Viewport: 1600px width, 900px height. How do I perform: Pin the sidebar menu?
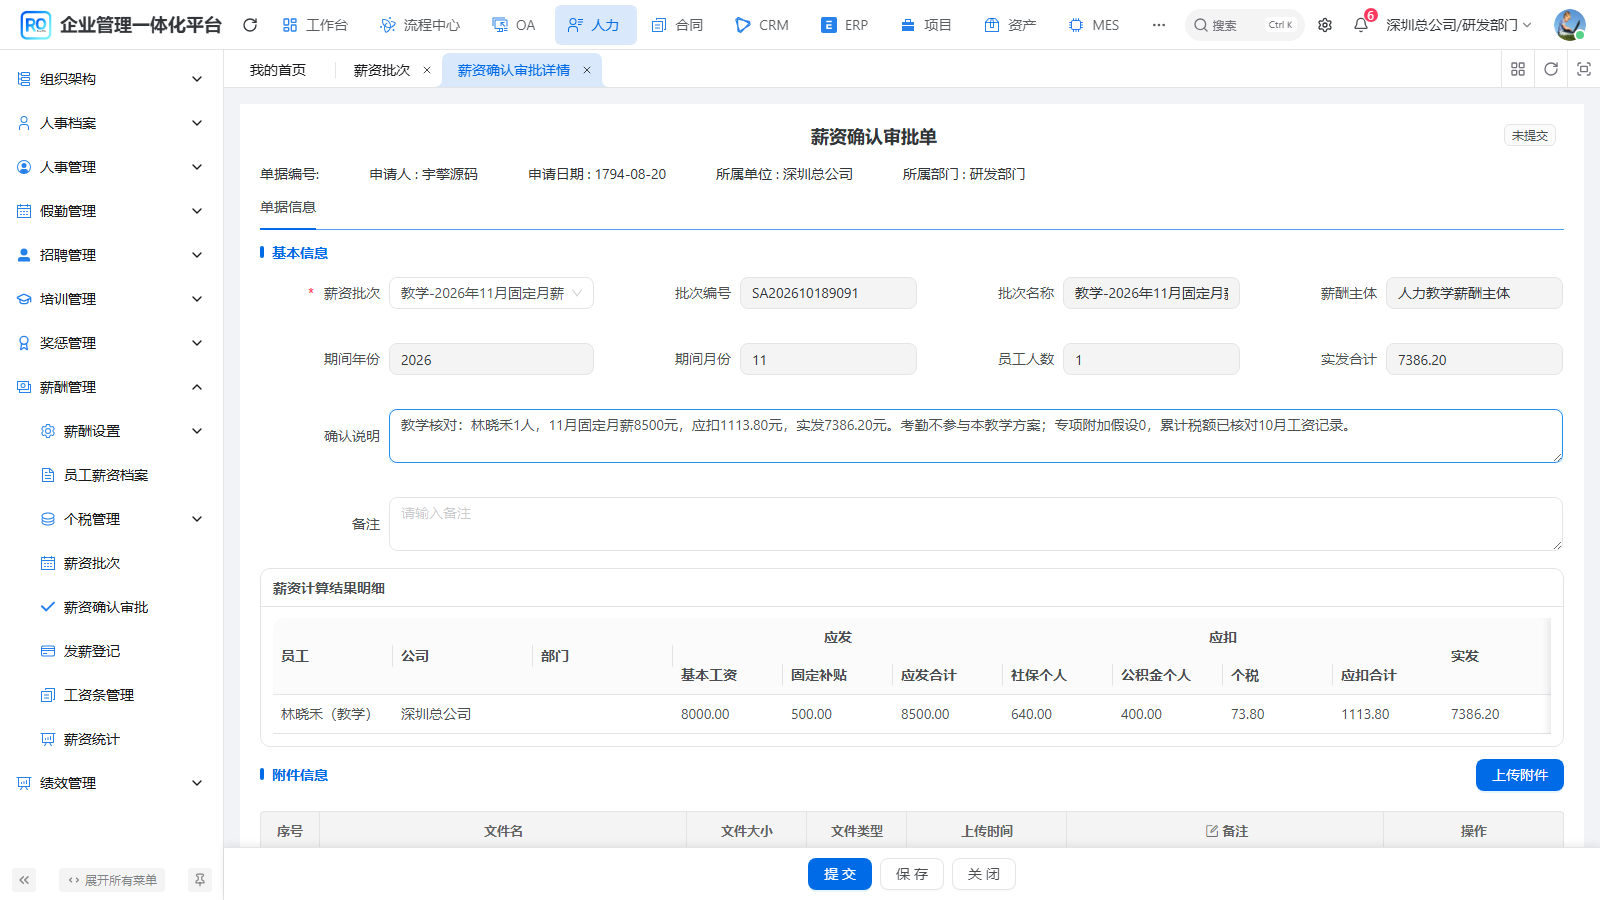pos(200,880)
